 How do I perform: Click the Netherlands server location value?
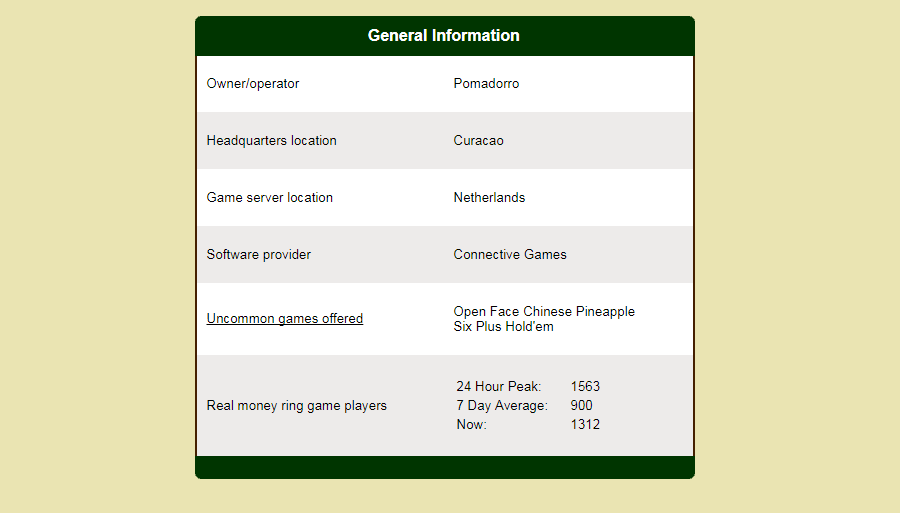click(x=489, y=198)
